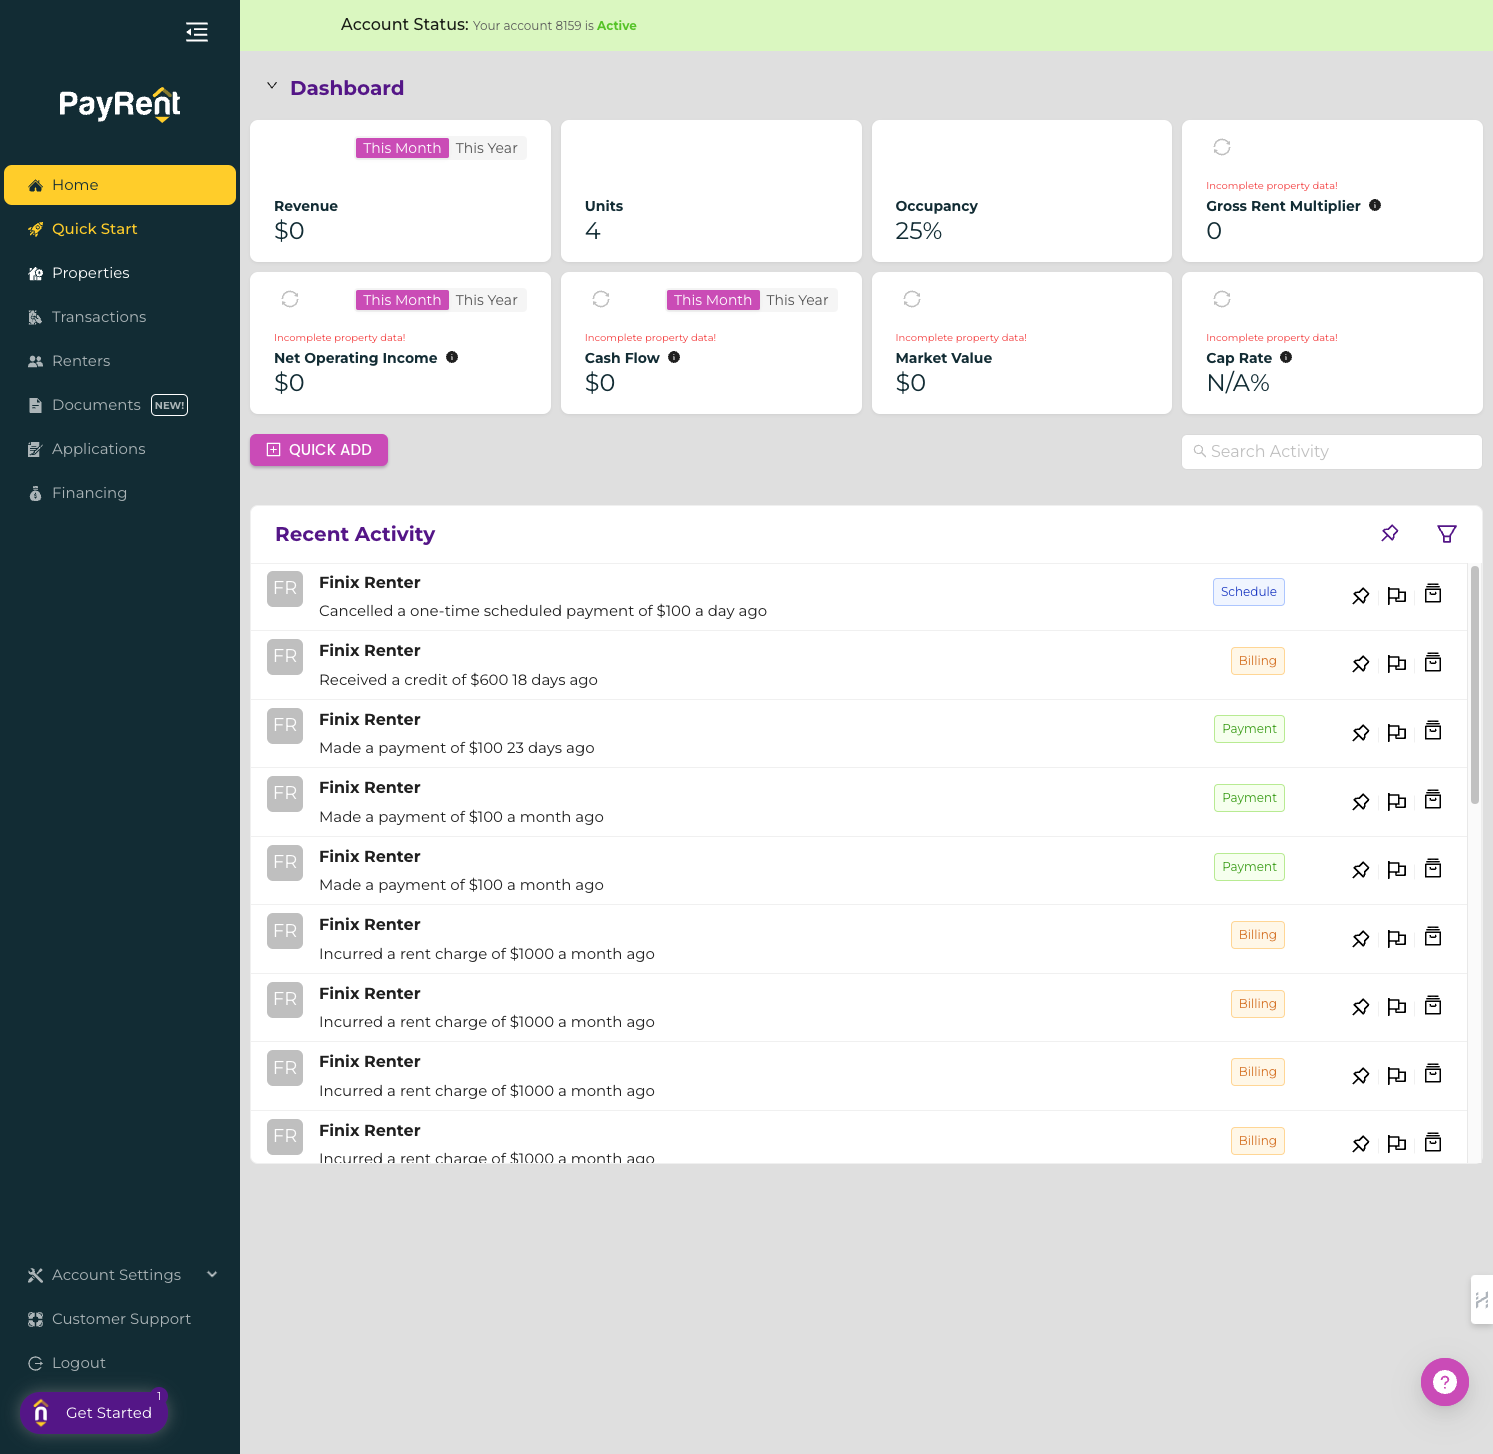The image size is (1493, 1454).
Task: Flag the cancelled scheduled payment activity
Action: [1397, 596]
